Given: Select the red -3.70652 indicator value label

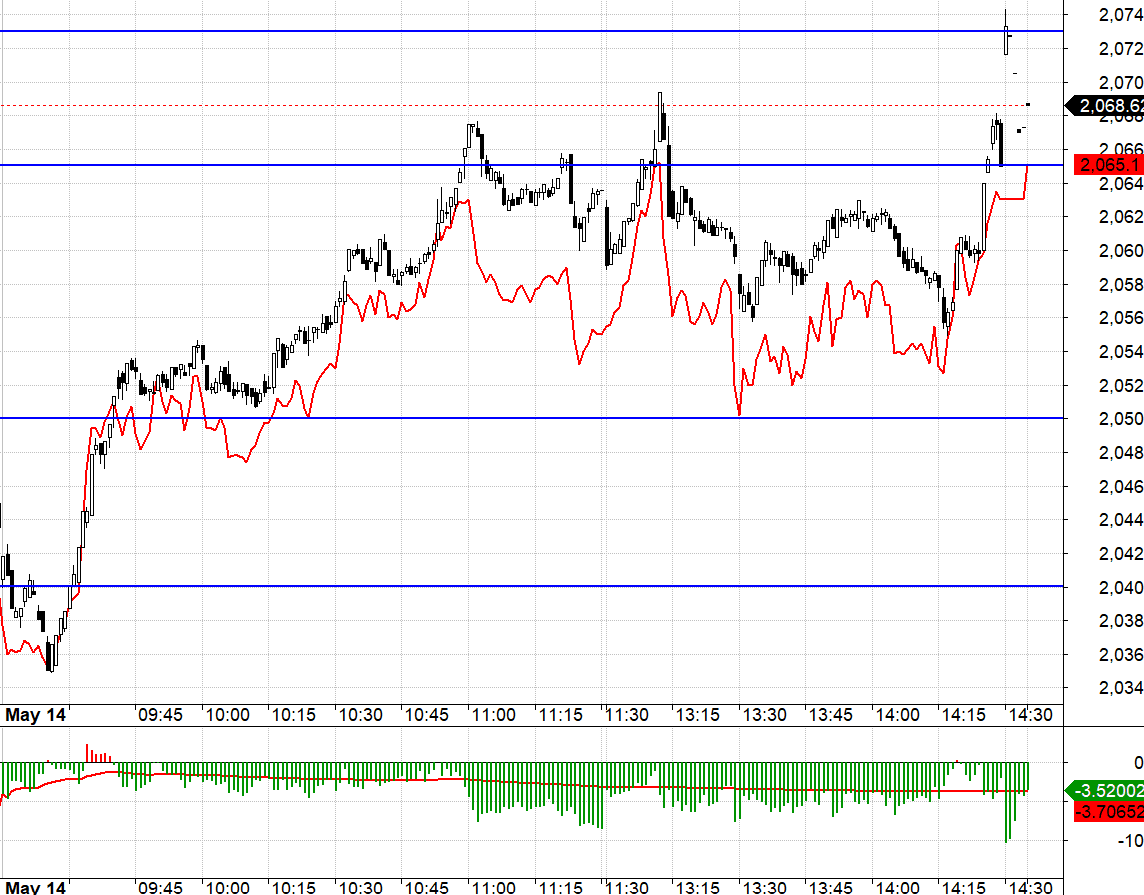Looking at the screenshot, I should click(1109, 811).
